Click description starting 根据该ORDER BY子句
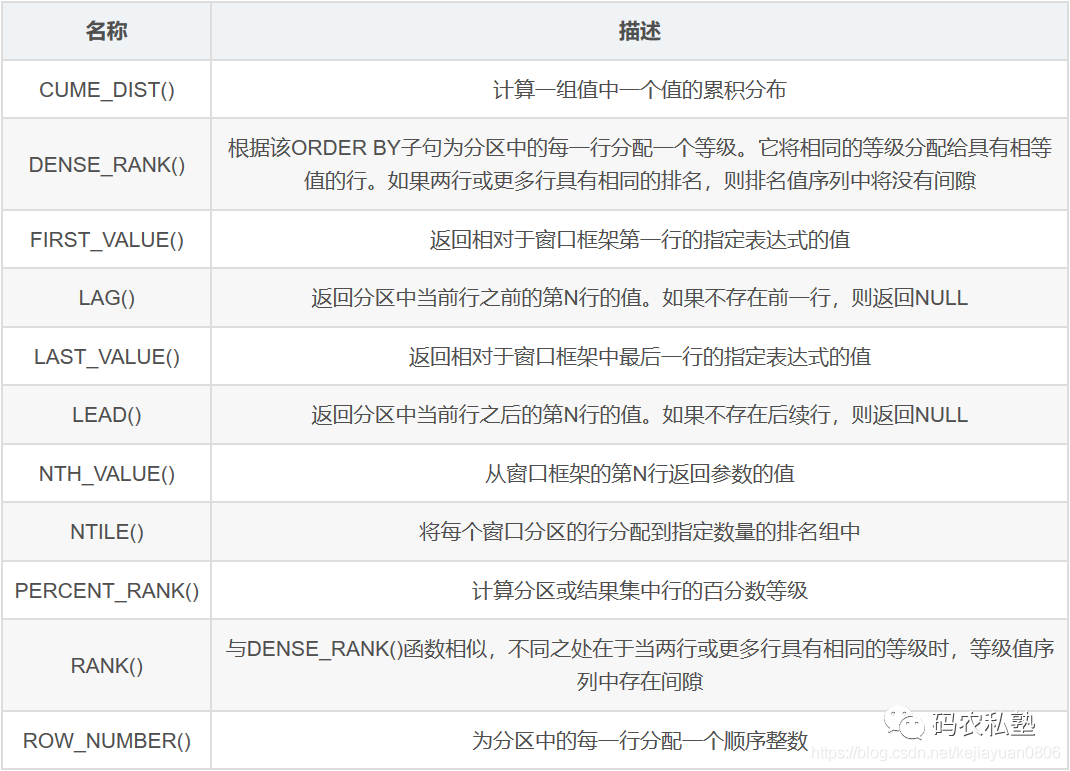1070x771 pixels. (x=639, y=164)
